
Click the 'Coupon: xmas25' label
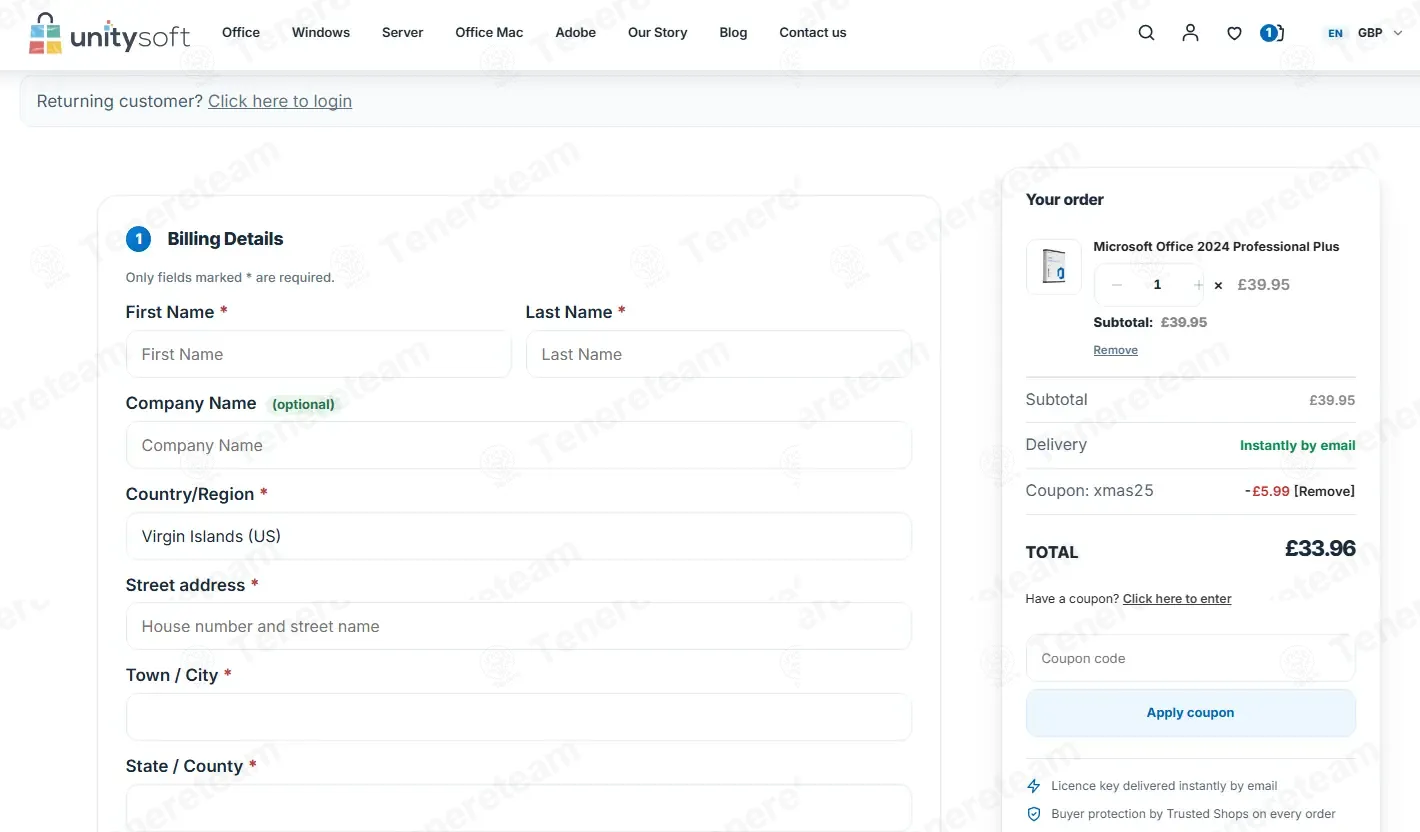pos(1090,491)
